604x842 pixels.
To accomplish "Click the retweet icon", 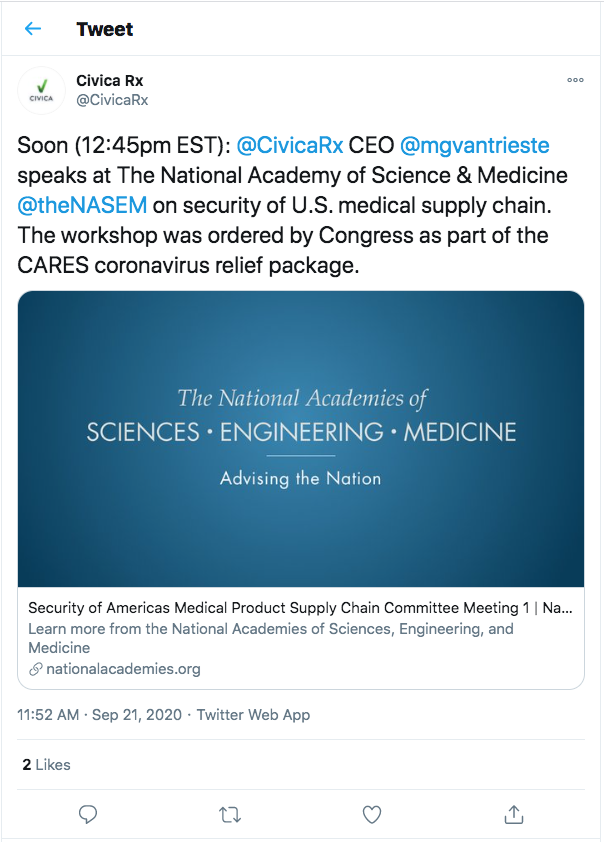I will 230,814.
